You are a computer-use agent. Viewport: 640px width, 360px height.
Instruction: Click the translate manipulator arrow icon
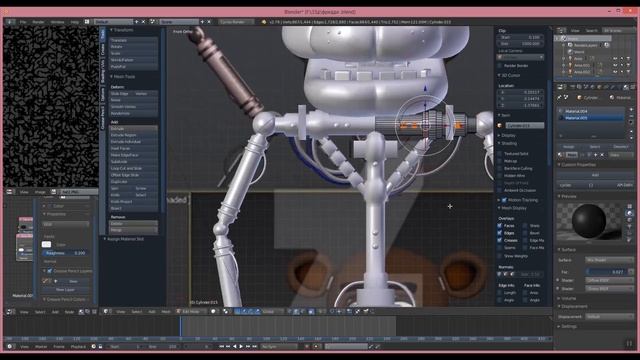[x=244, y=311]
